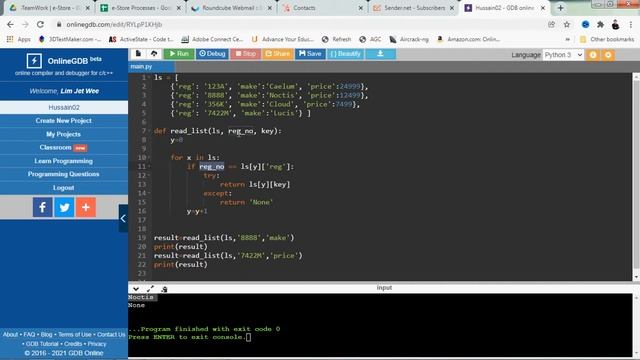Viewport: 640px width, 360px height.
Task: Open a new browser tab with plus
Action: [560, 8]
